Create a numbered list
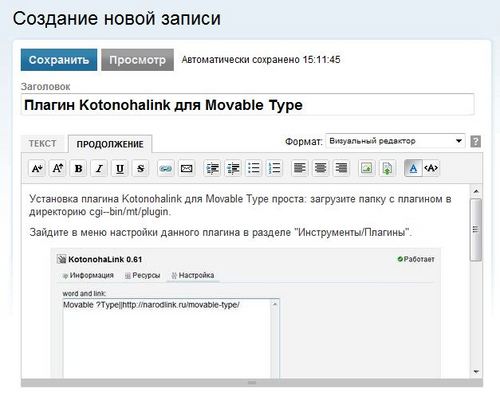Viewport: 500px width, 404px height. point(274,168)
